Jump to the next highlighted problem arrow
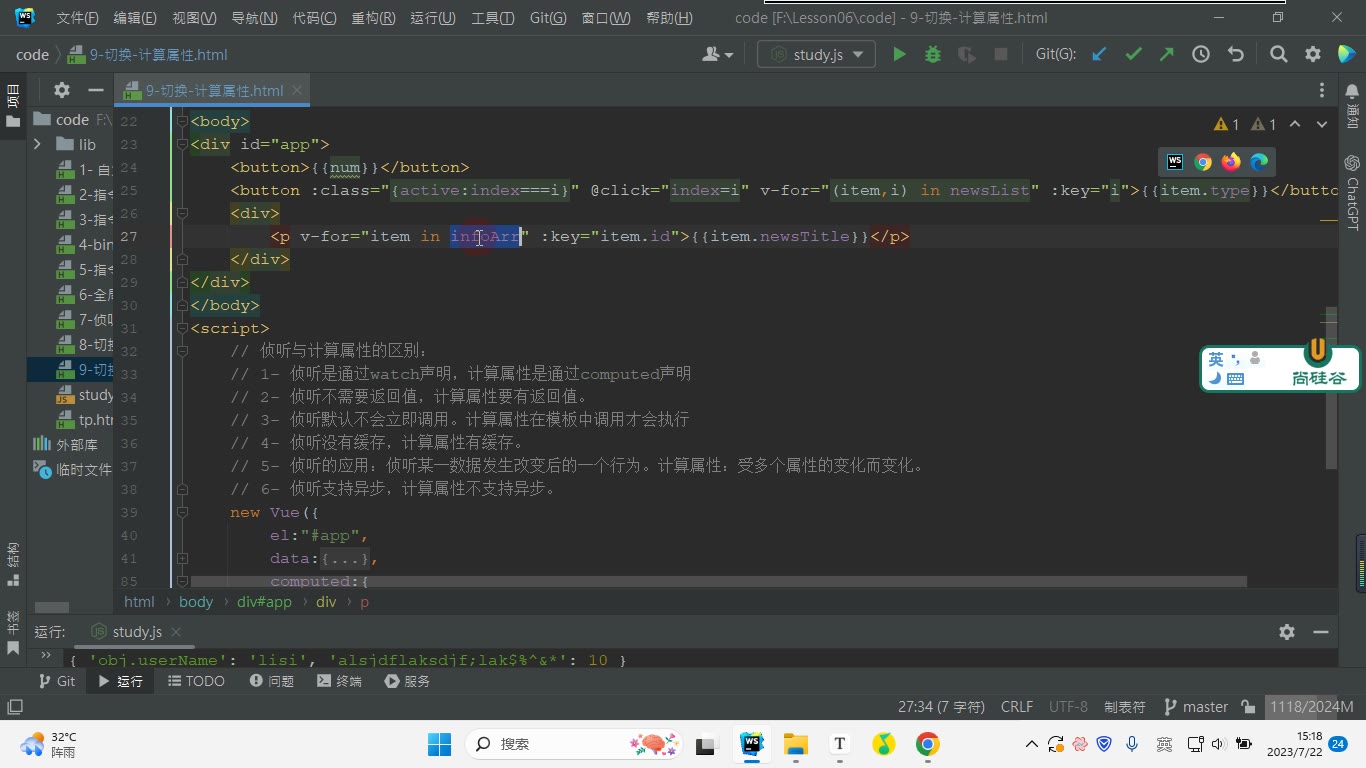Image resolution: width=1366 pixels, height=768 pixels. 1322,125
